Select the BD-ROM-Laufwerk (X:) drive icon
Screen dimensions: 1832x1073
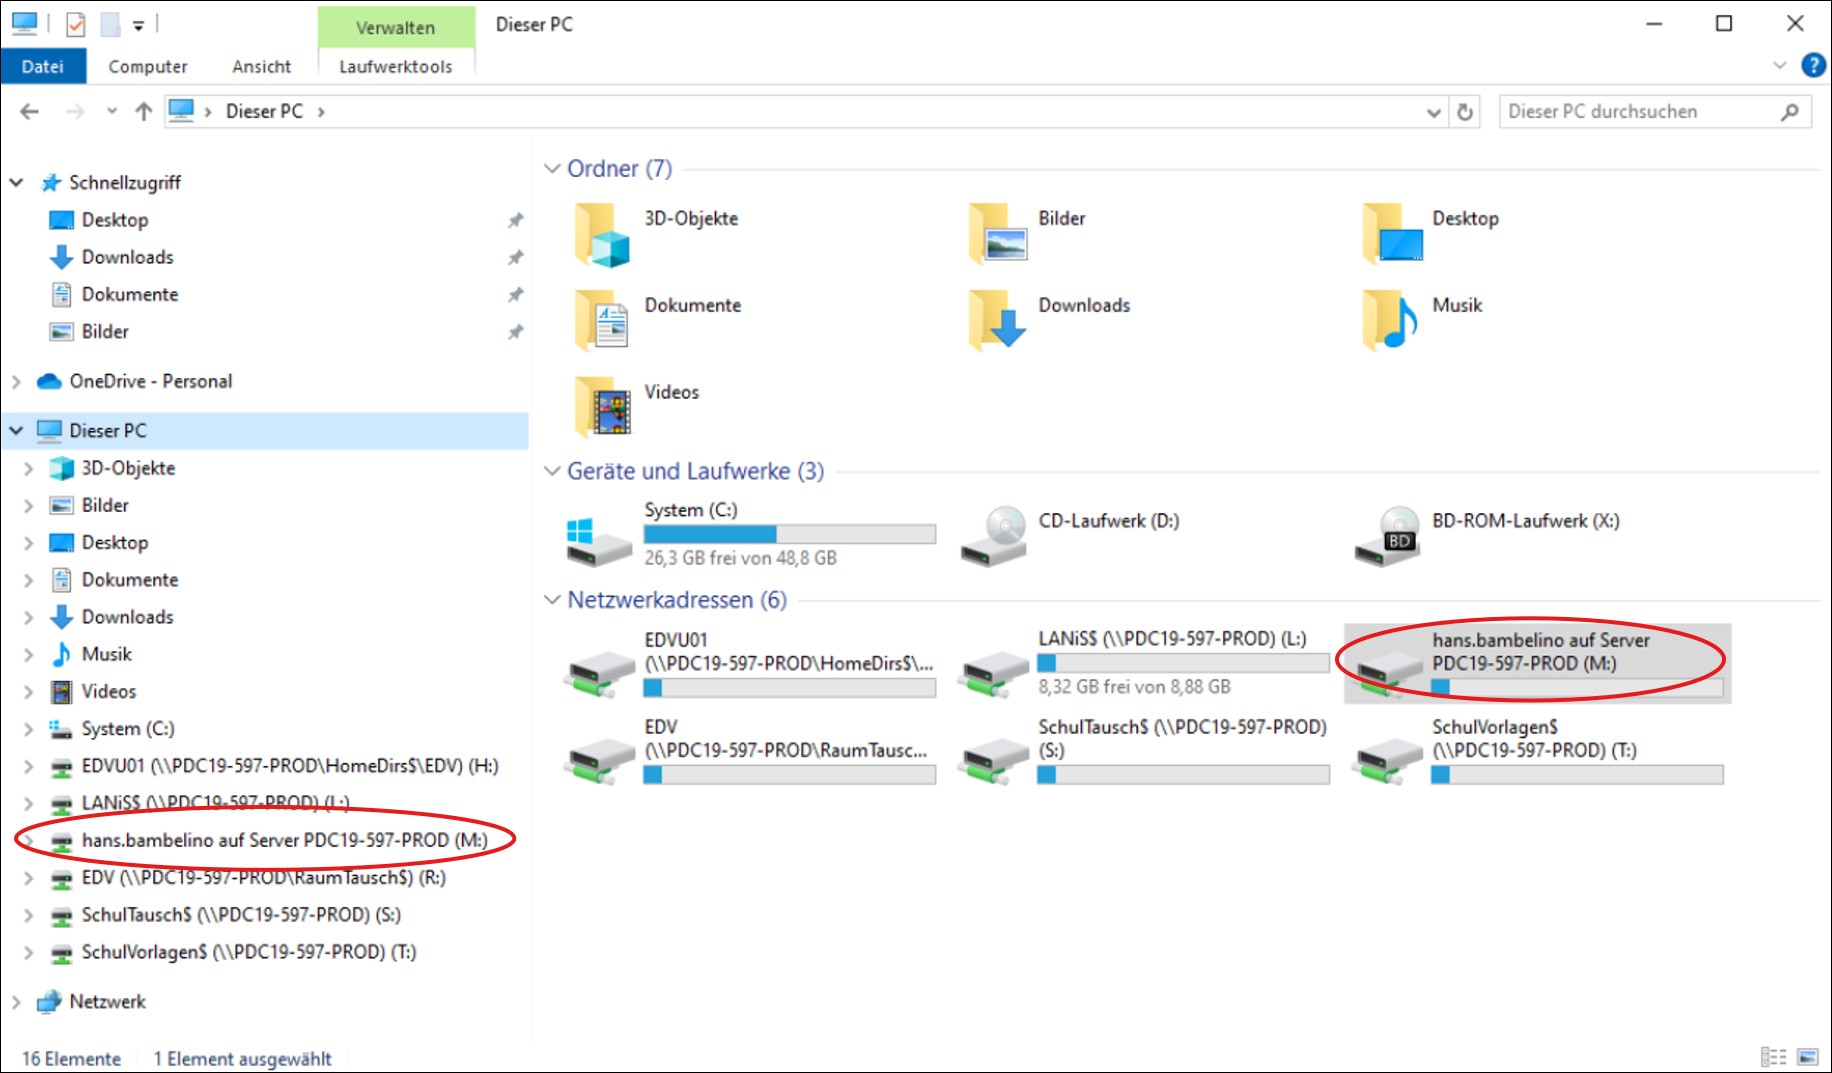[1387, 538]
